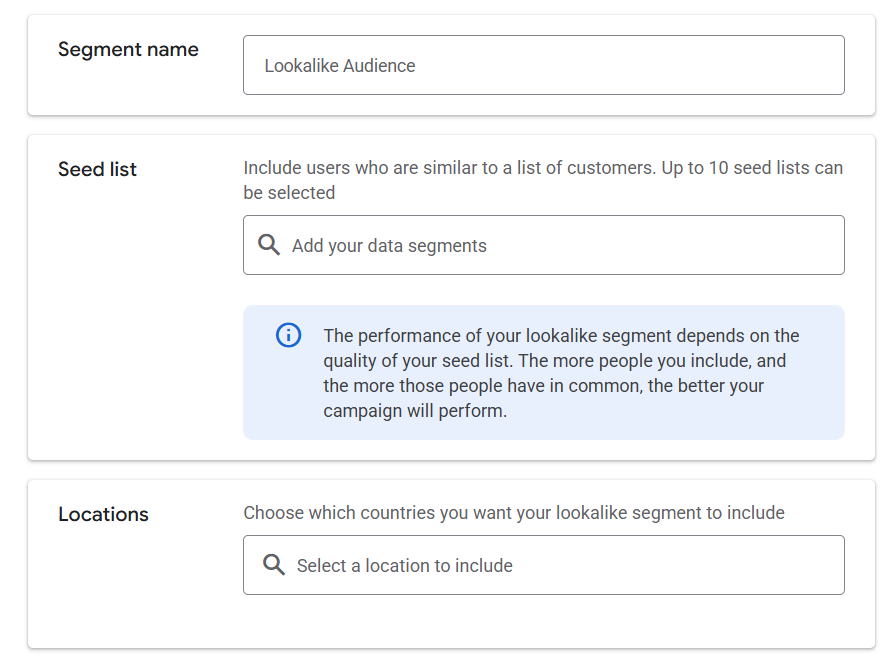Click "campaign will perform." line in notice

[x=415, y=411]
